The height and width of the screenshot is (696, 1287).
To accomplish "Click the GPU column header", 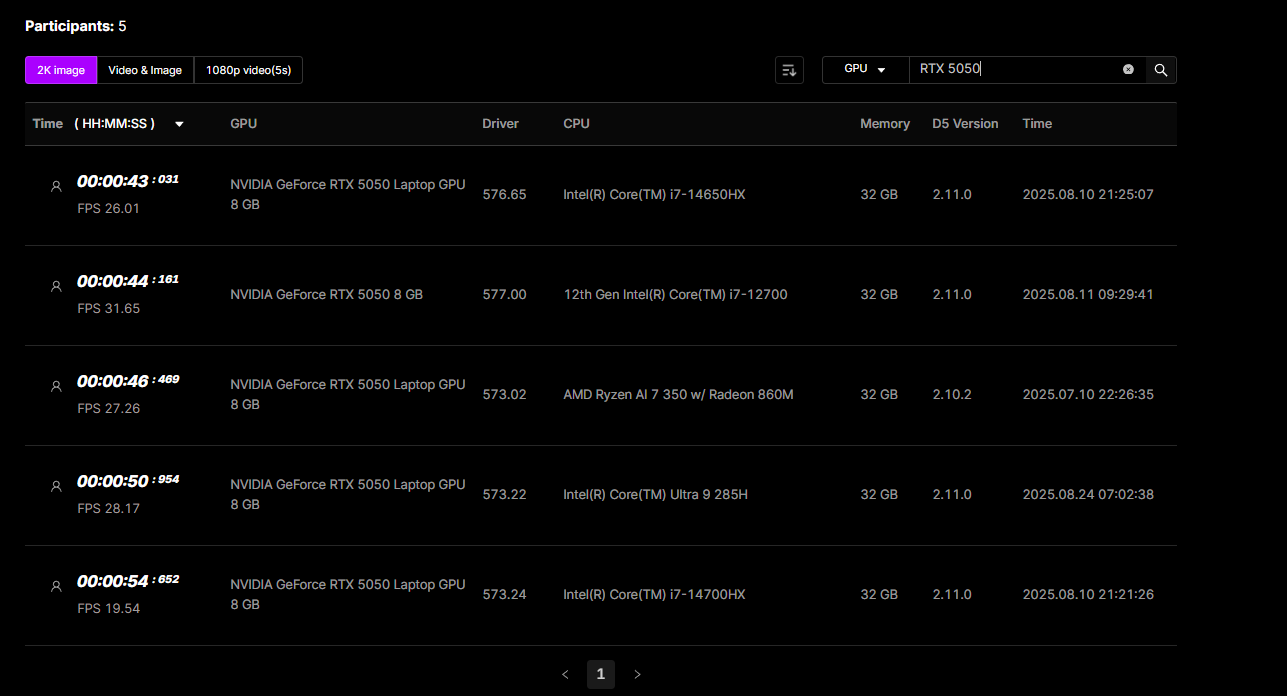I will click(244, 124).
